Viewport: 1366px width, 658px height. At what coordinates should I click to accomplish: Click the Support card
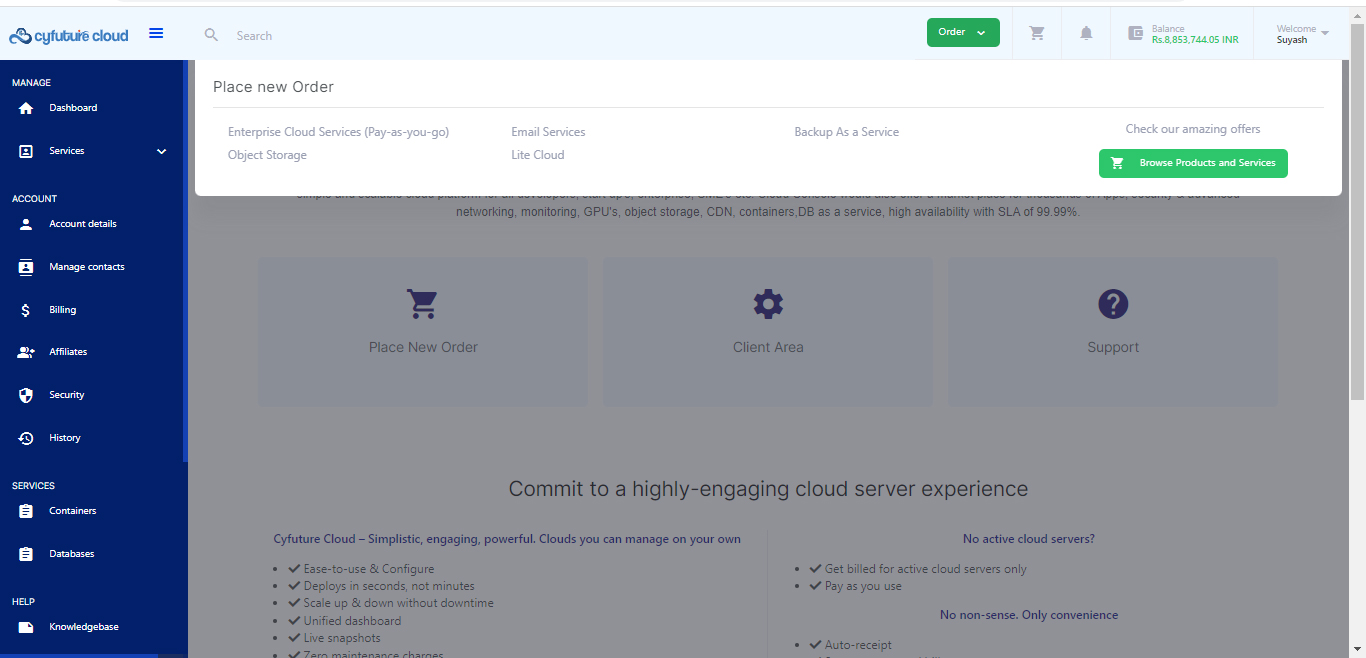[1113, 332]
